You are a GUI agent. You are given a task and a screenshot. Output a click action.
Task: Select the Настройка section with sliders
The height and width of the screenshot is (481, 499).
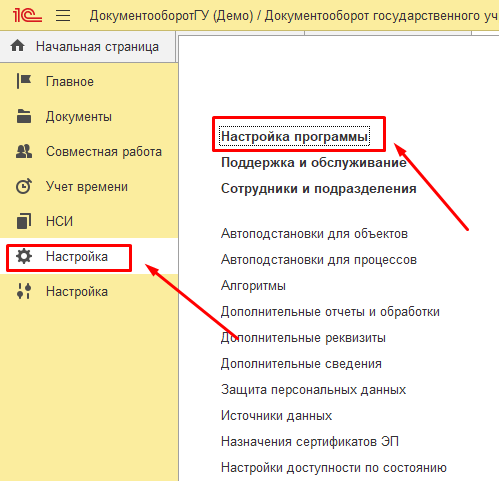tap(89, 291)
